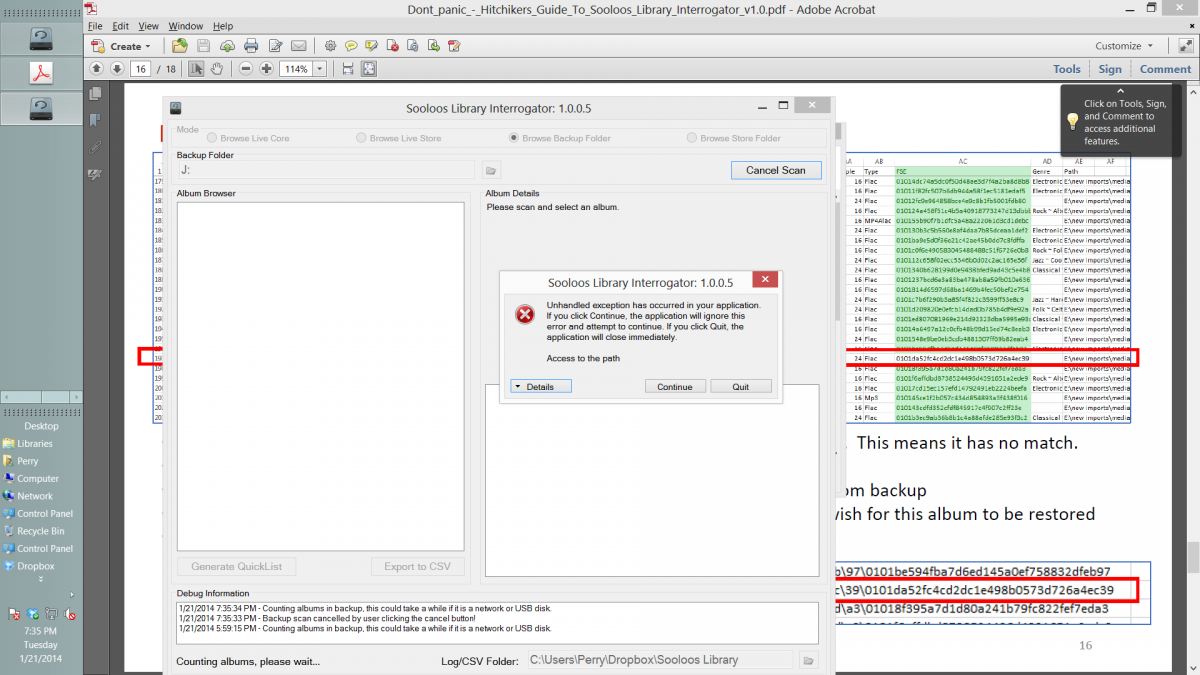Add a sticky note comment via speech-bubble icon
This screenshot has height=675, width=1200.
click(352, 46)
